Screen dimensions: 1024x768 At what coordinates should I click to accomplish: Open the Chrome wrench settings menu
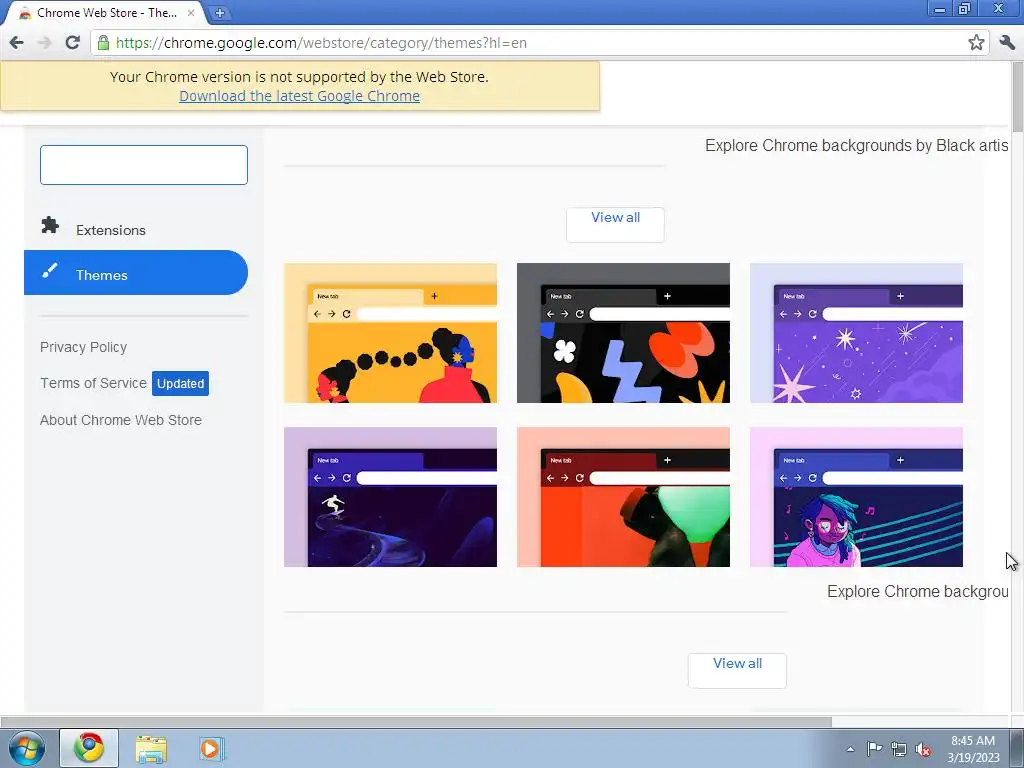pyautogui.click(x=1007, y=42)
